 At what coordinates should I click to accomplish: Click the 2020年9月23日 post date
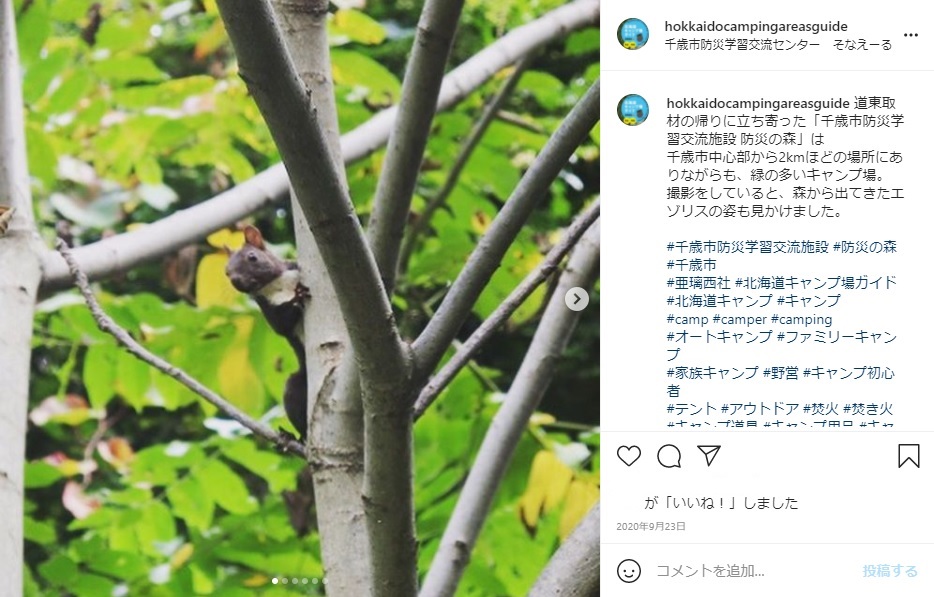(650, 527)
